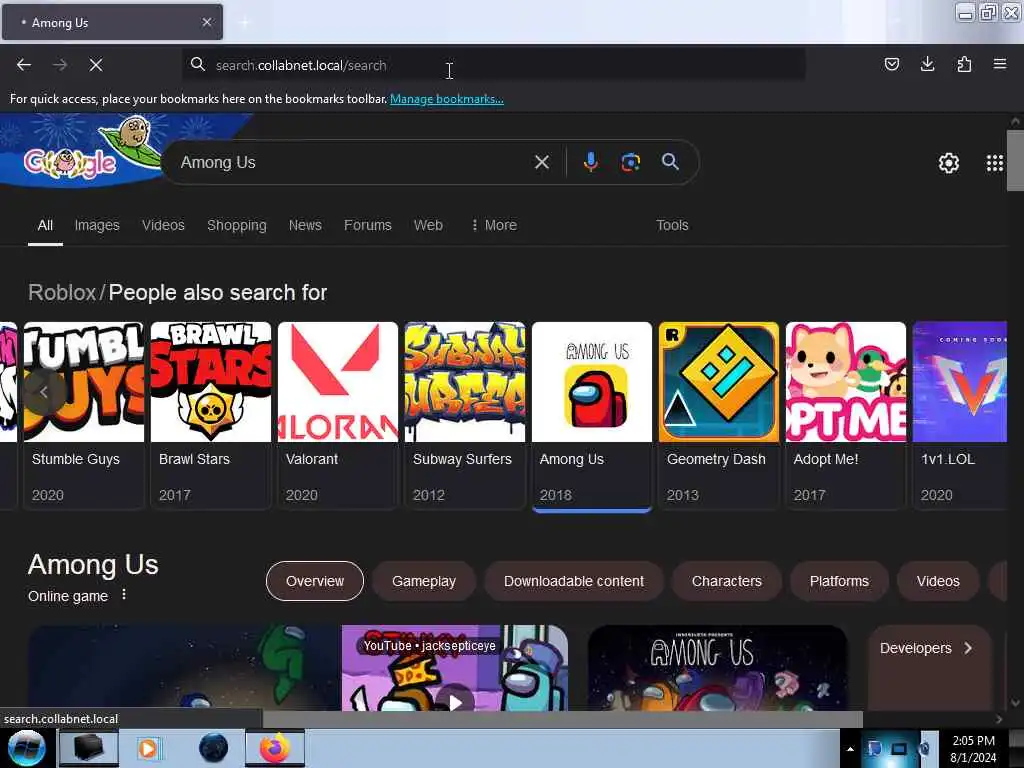Click in the Google search input field
The image size is (1024, 768).
353,163
